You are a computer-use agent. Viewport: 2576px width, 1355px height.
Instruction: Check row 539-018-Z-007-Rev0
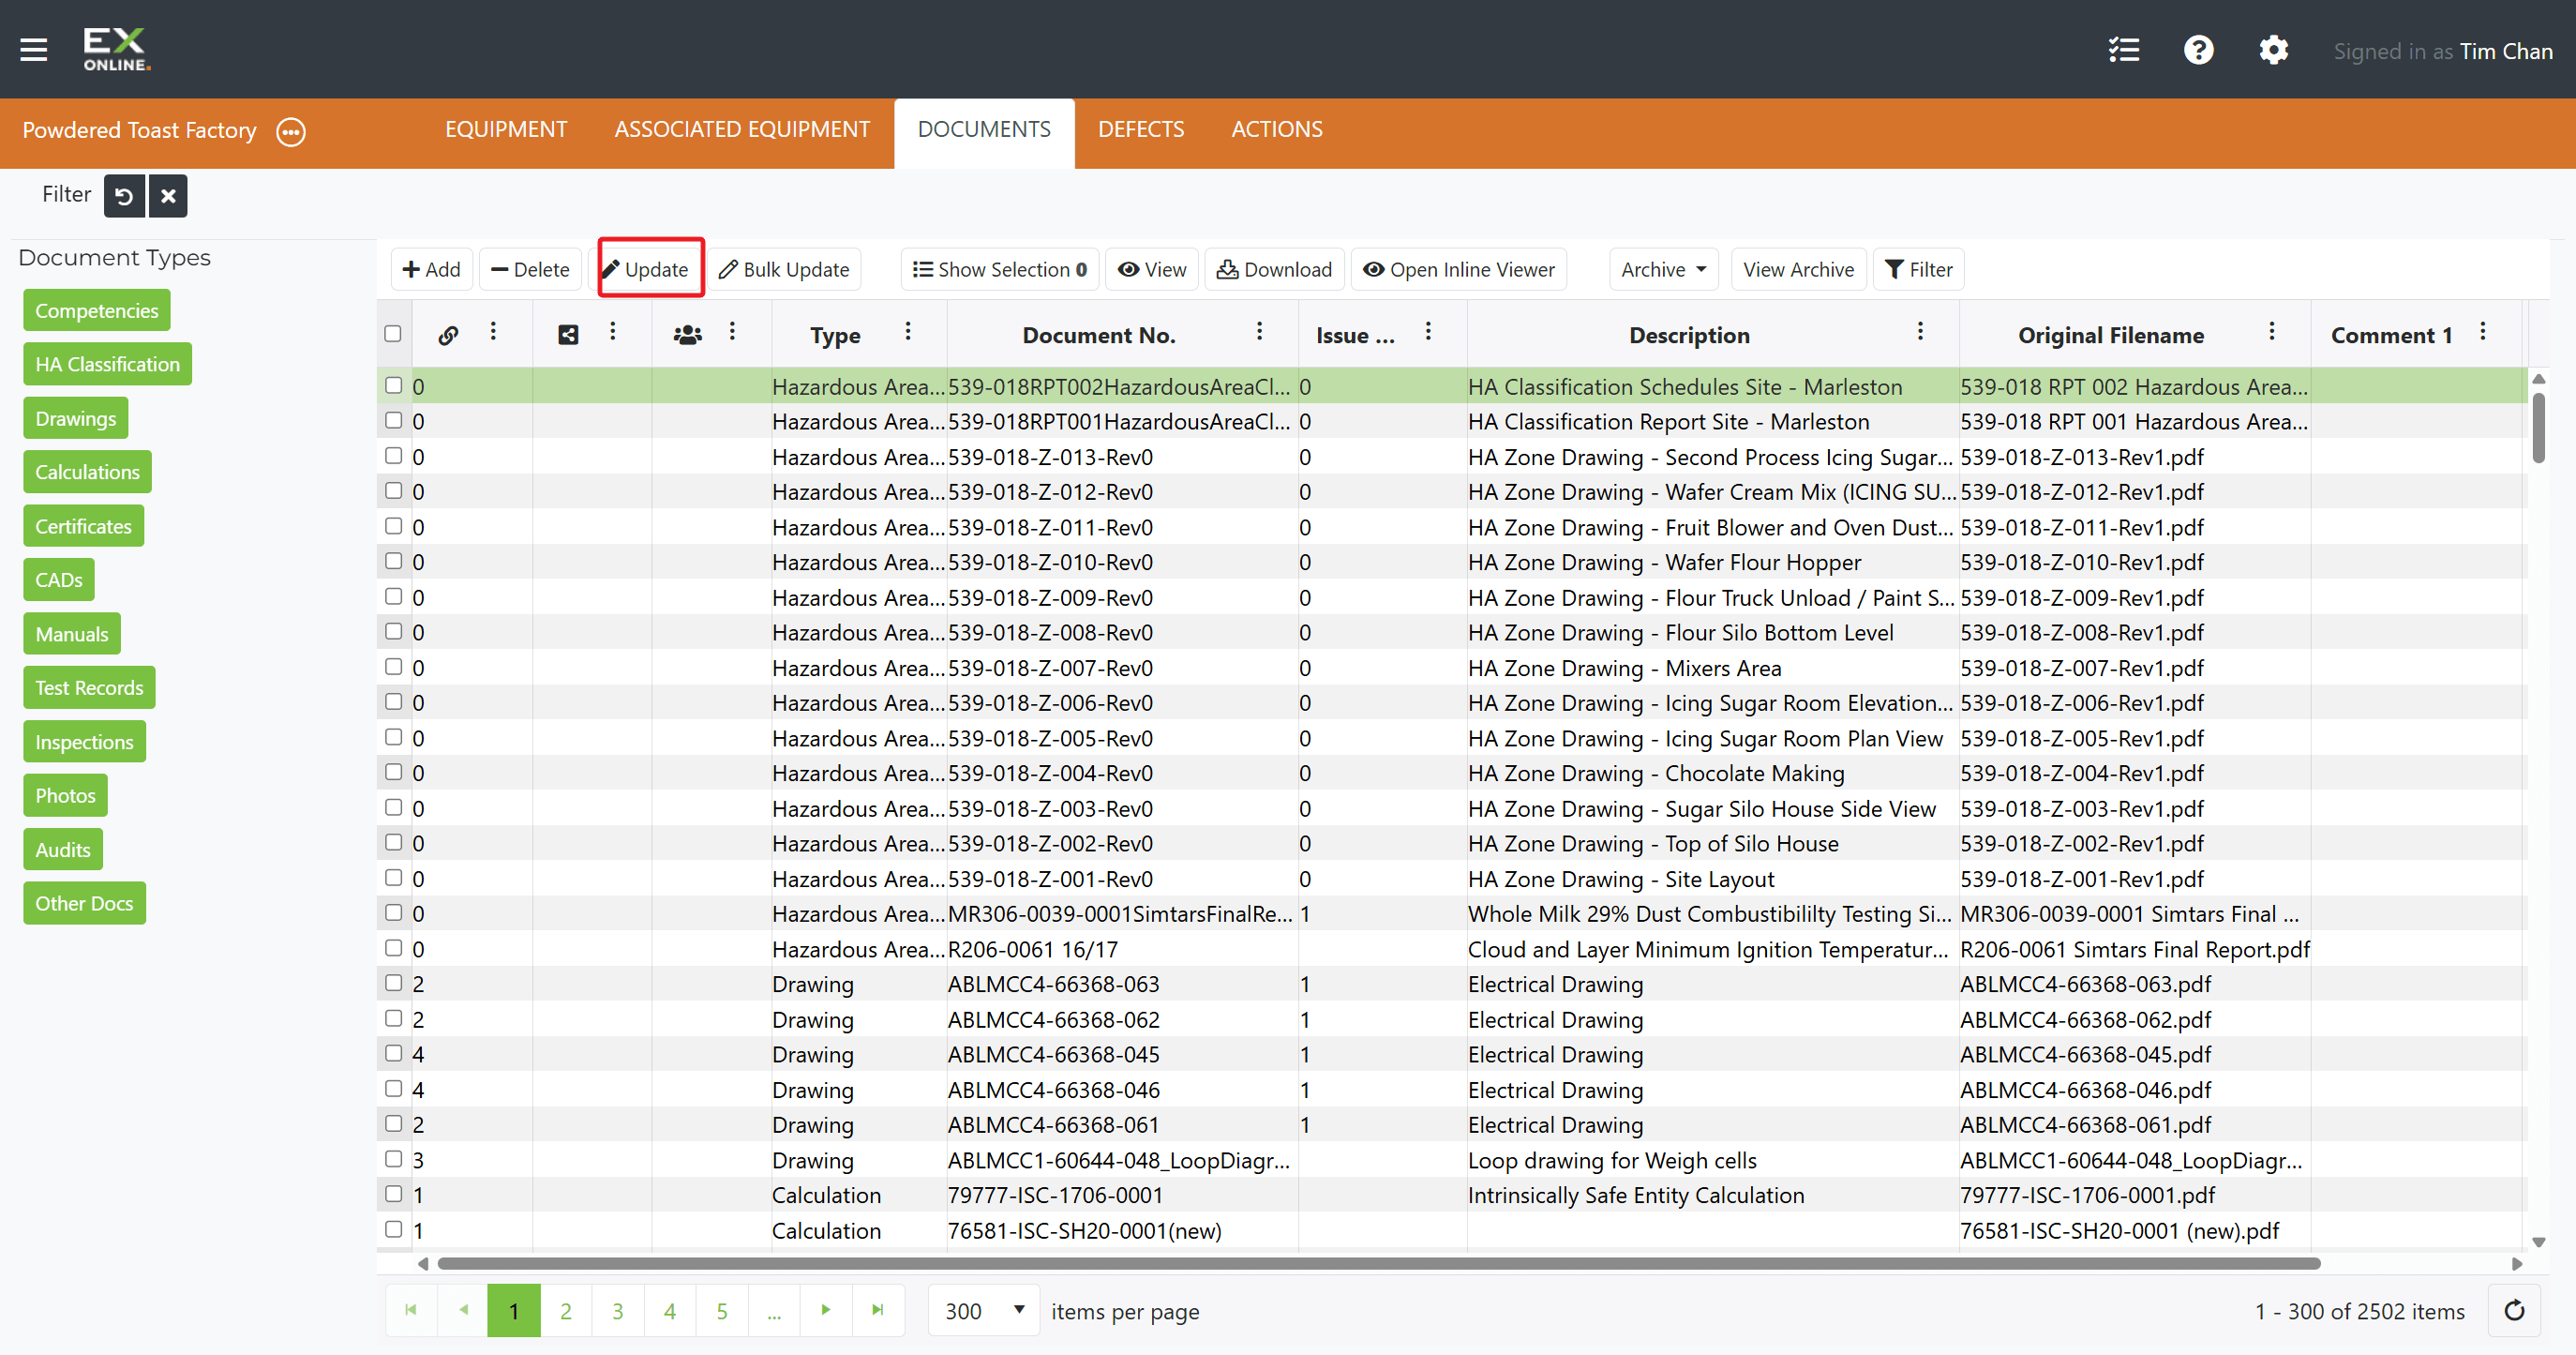[x=394, y=666]
